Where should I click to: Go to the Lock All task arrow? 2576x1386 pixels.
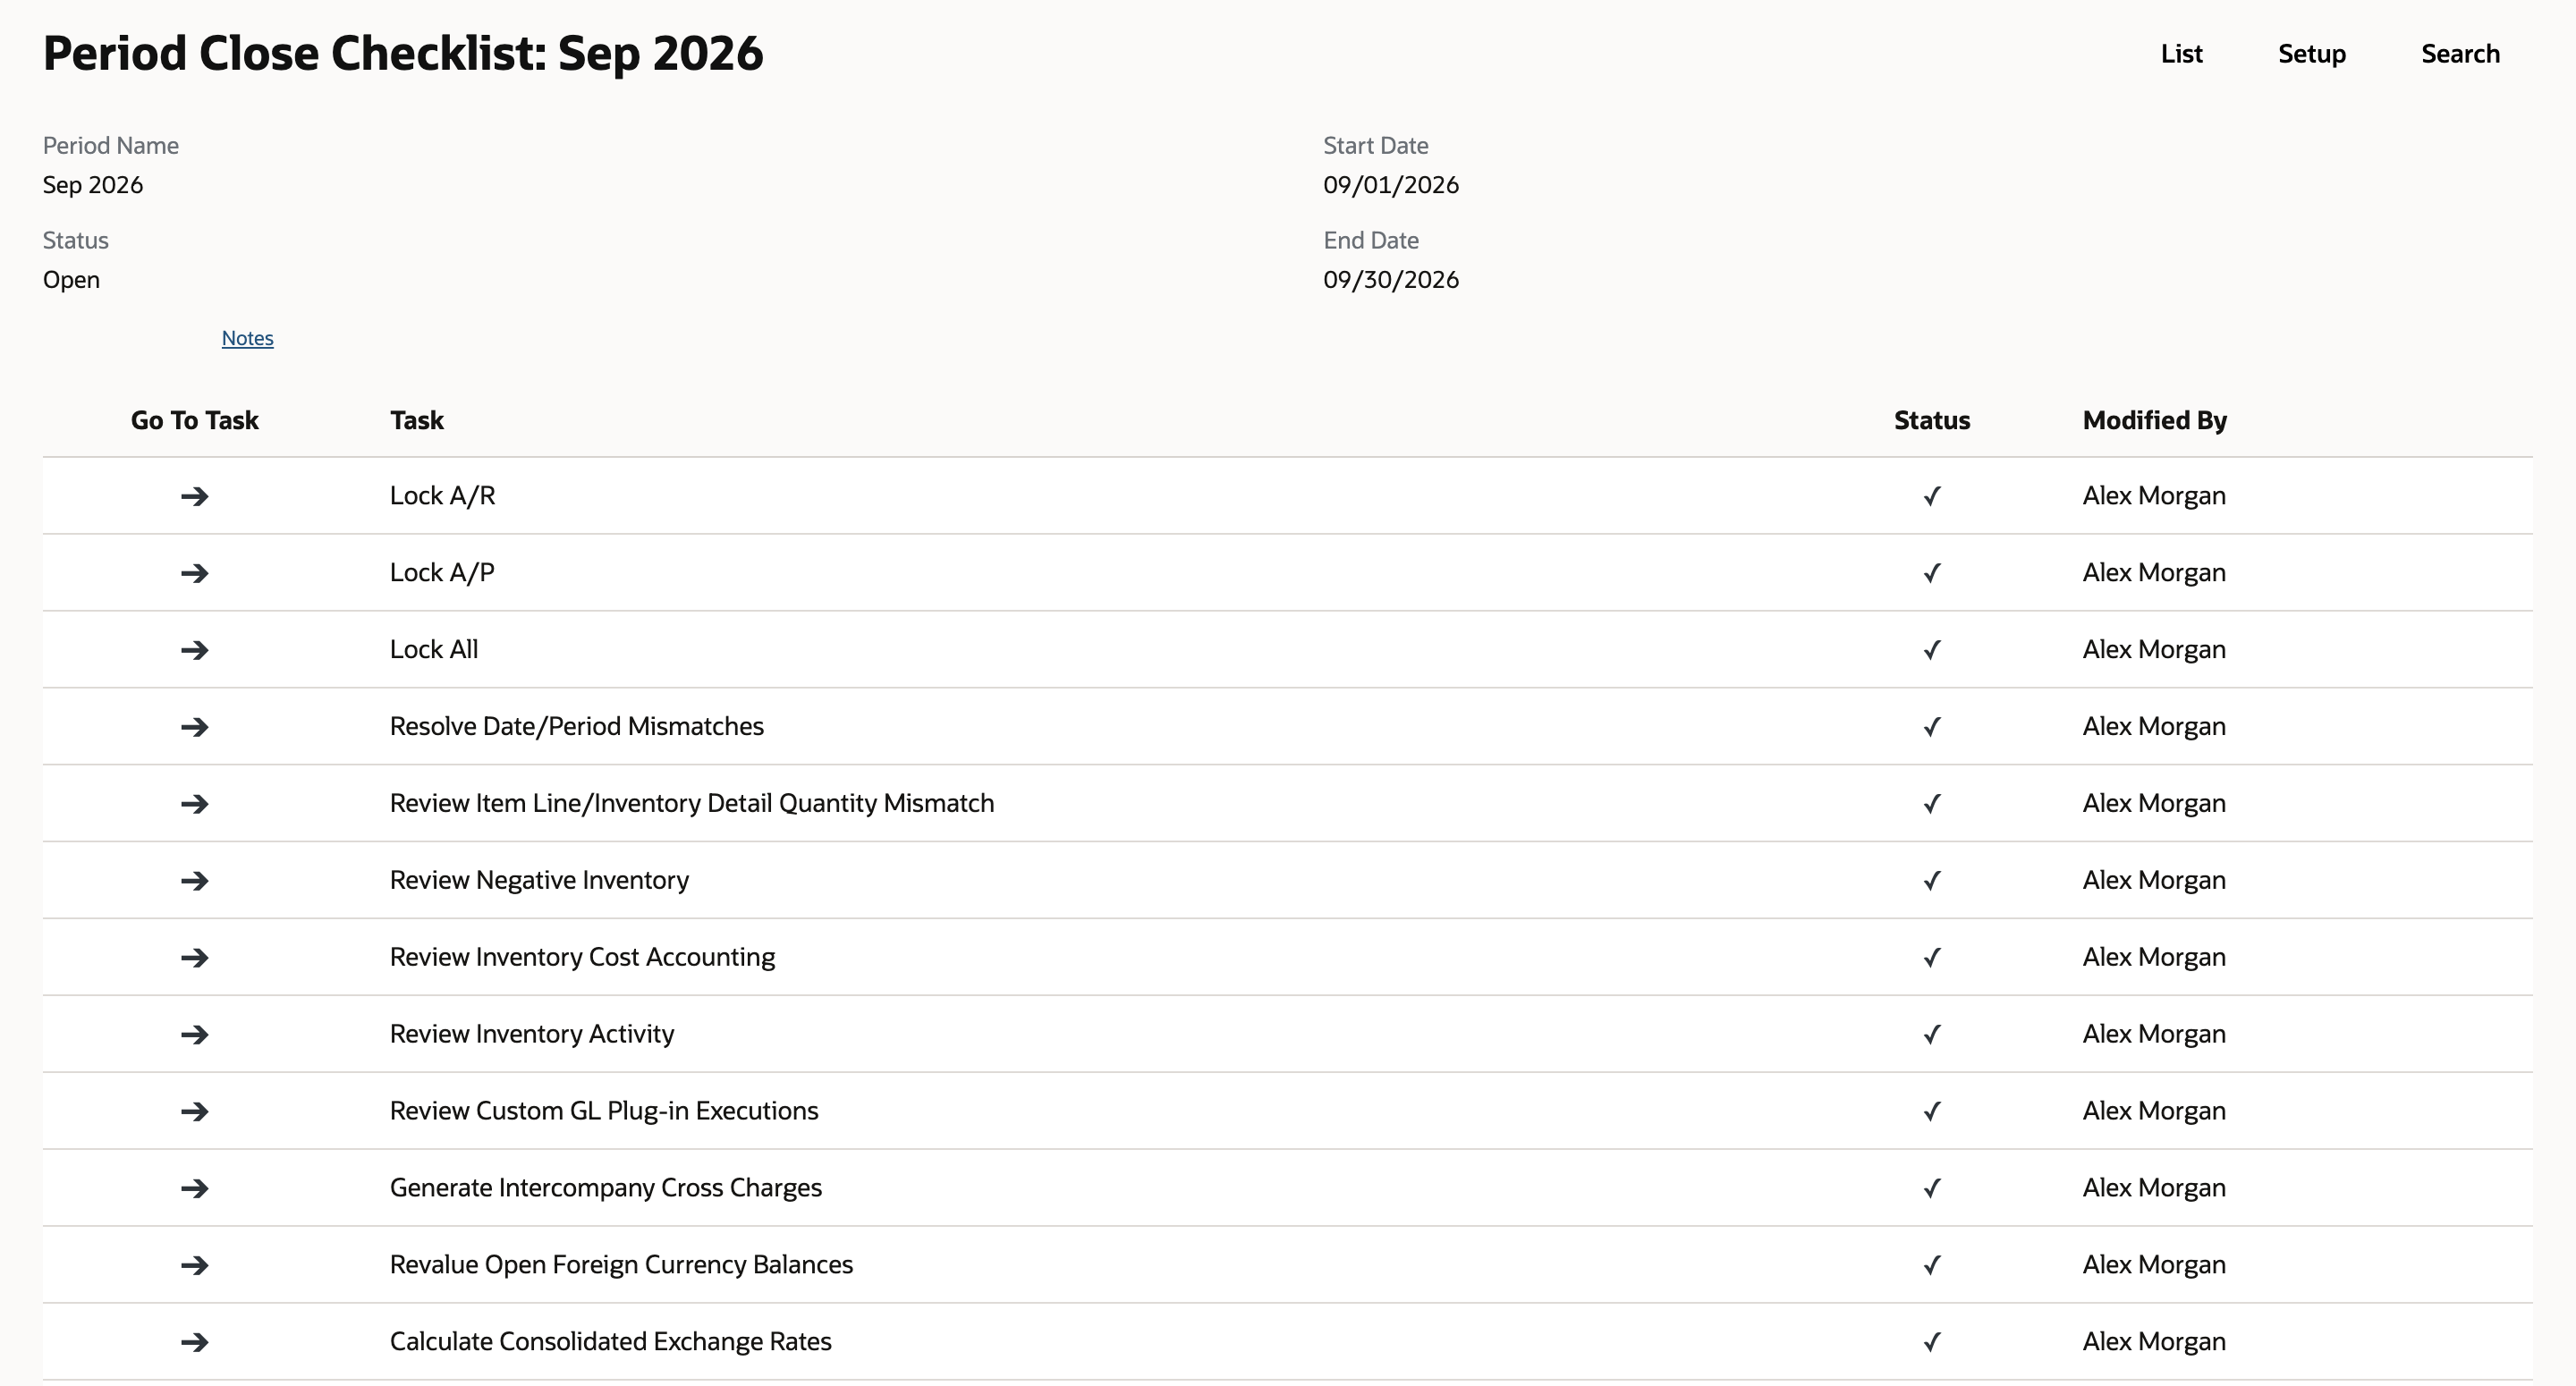[194, 650]
